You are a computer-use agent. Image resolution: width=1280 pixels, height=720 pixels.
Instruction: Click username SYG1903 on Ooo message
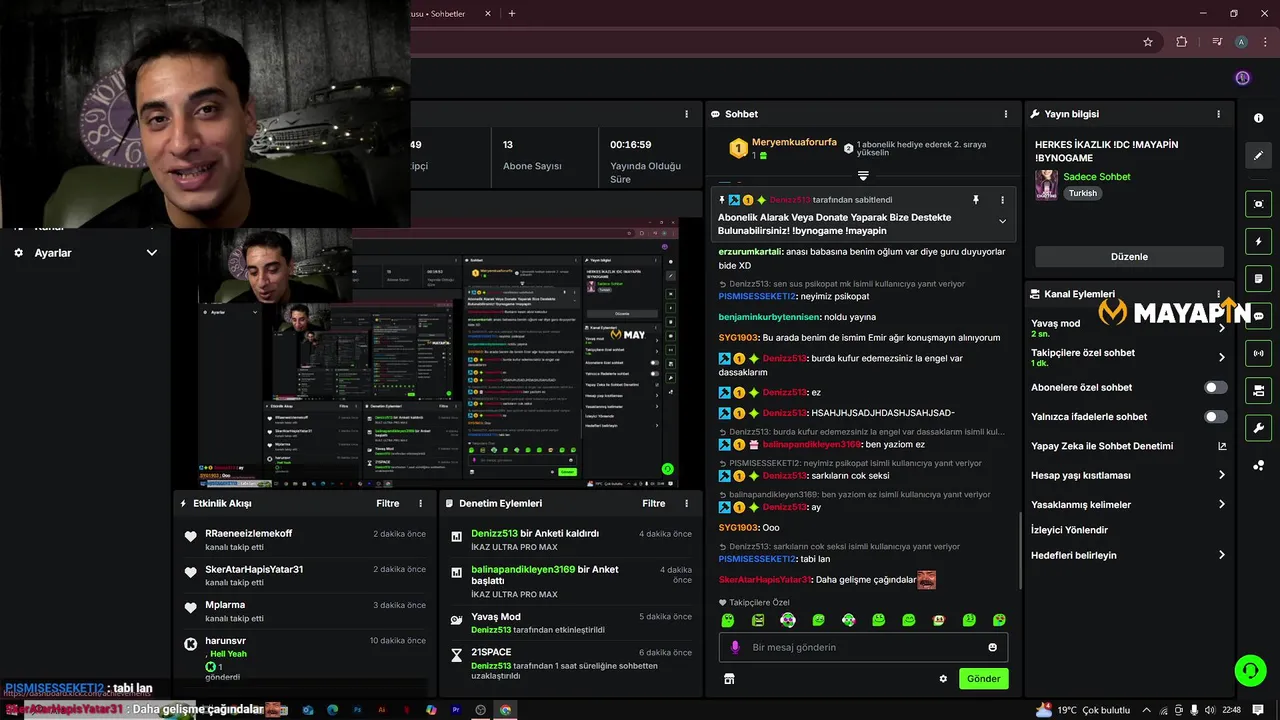739,528
